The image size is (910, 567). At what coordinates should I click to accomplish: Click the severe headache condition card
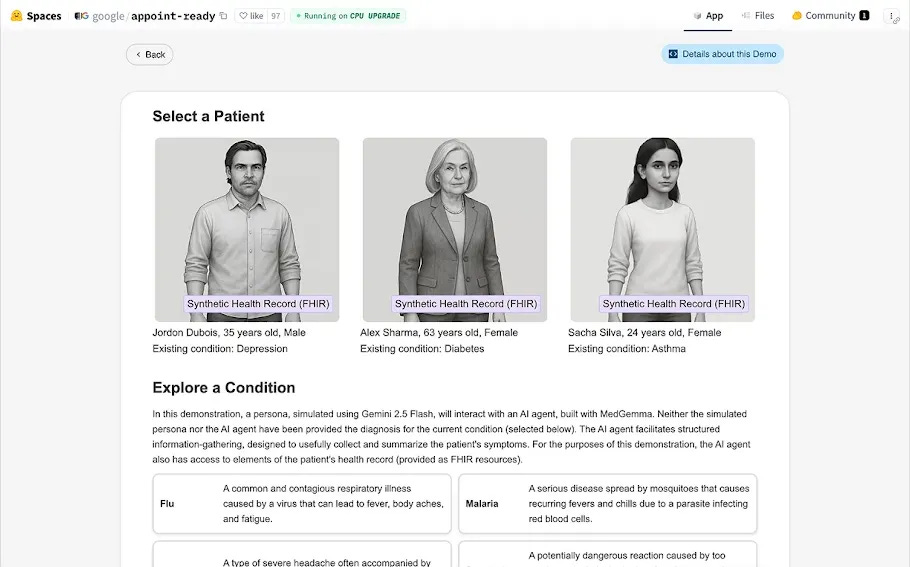tap(302, 554)
